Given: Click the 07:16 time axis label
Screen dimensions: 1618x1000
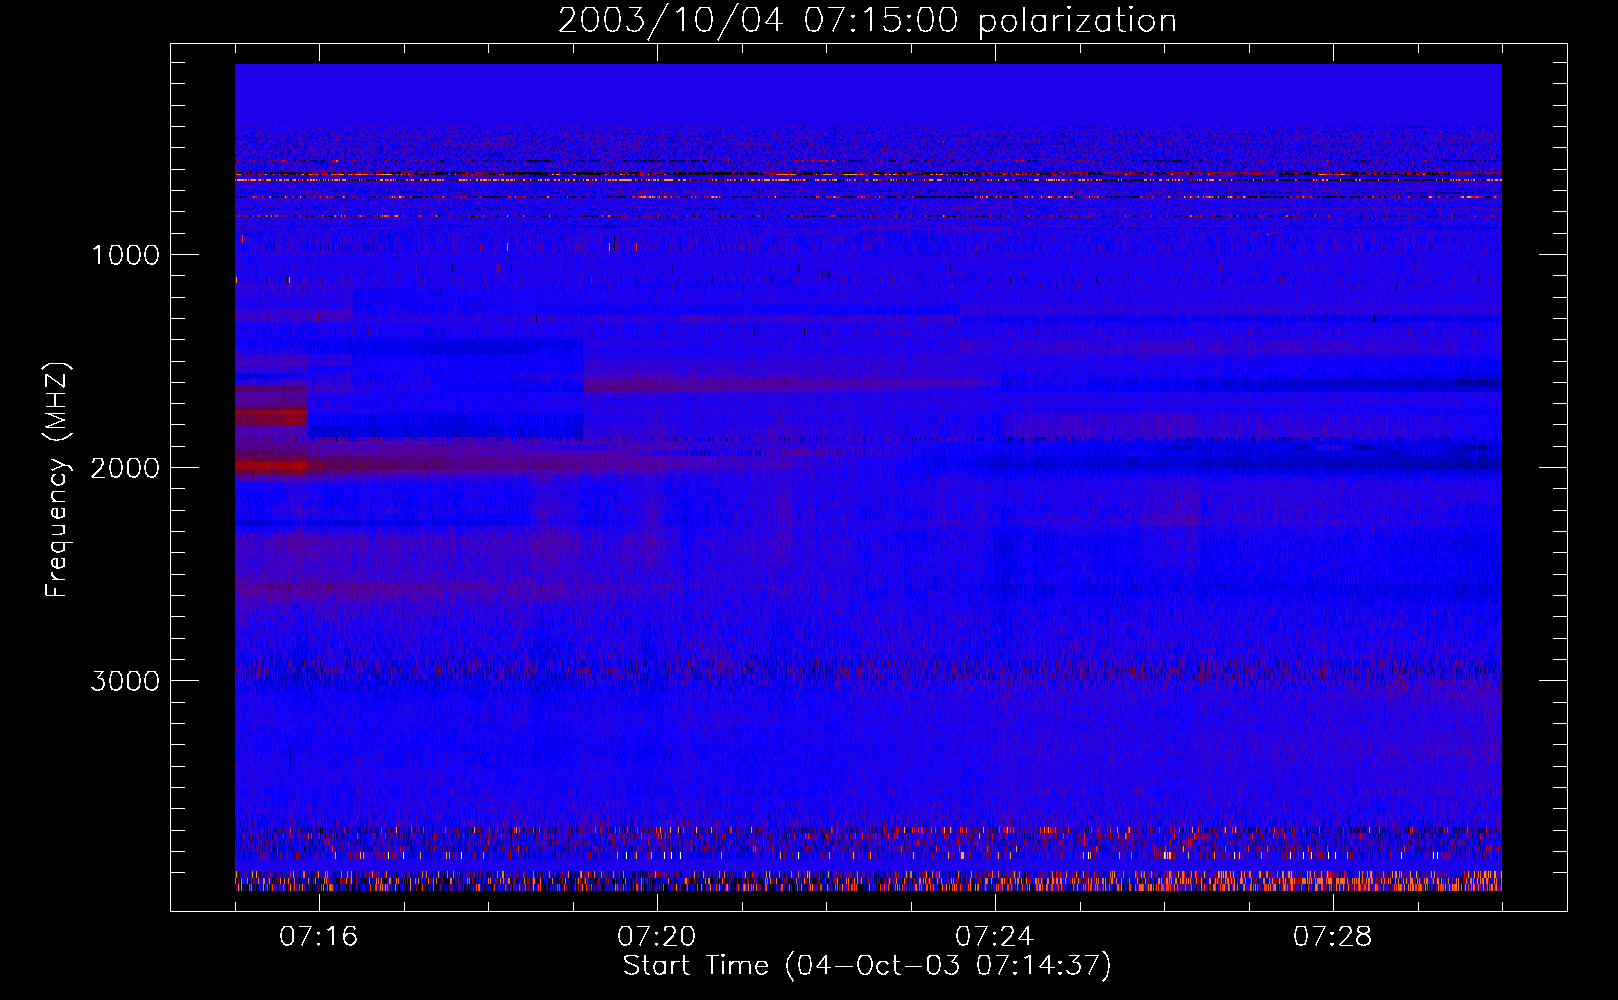Looking at the screenshot, I should point(319,936).
